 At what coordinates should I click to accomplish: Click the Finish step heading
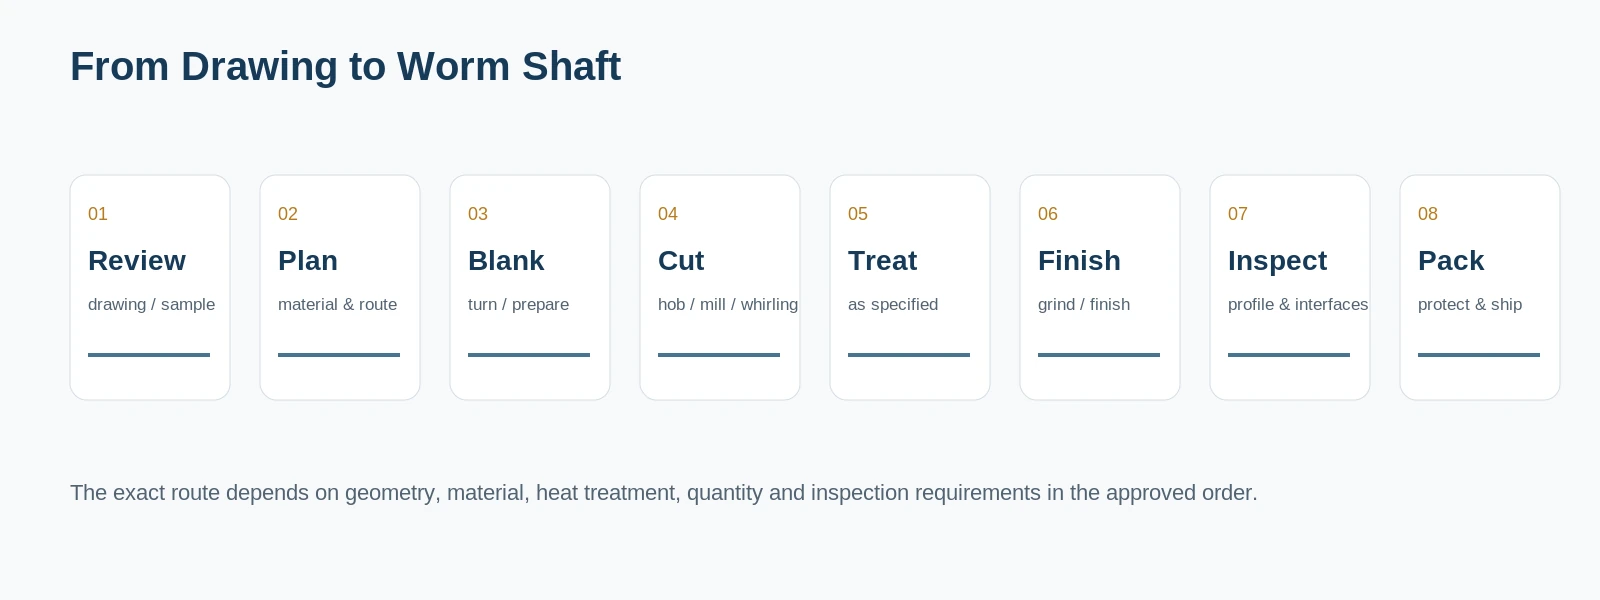tap(1079, 261)
